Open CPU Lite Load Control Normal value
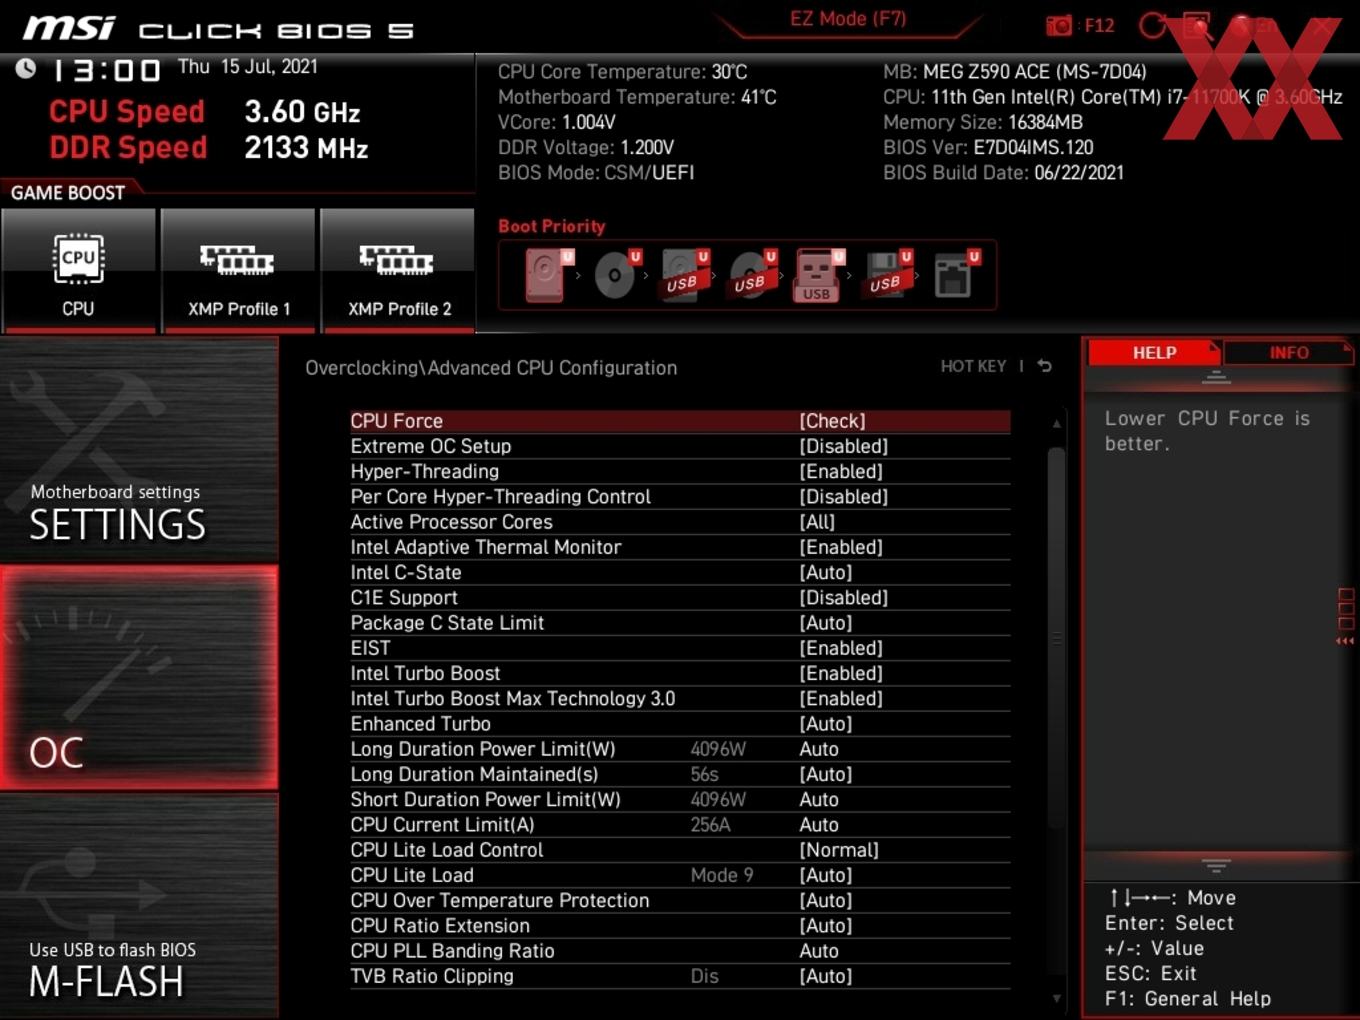Screen dimensions: 1360x1020 tap(839, 850)
